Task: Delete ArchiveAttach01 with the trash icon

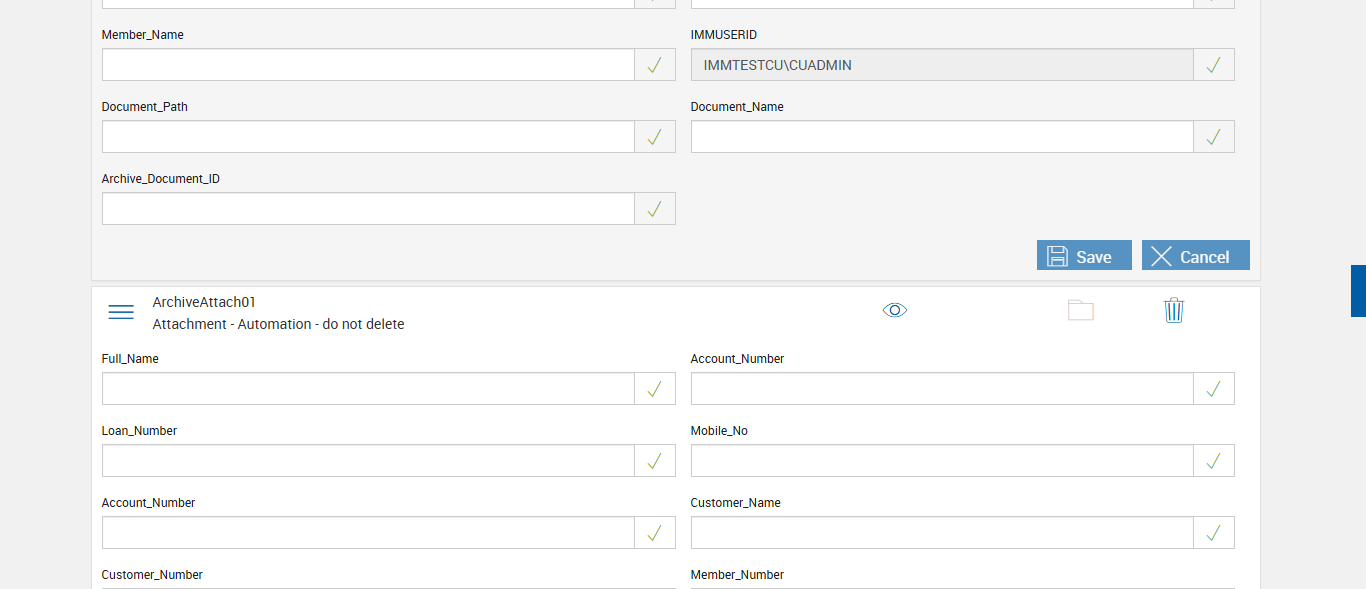Action: point(1174,310)
